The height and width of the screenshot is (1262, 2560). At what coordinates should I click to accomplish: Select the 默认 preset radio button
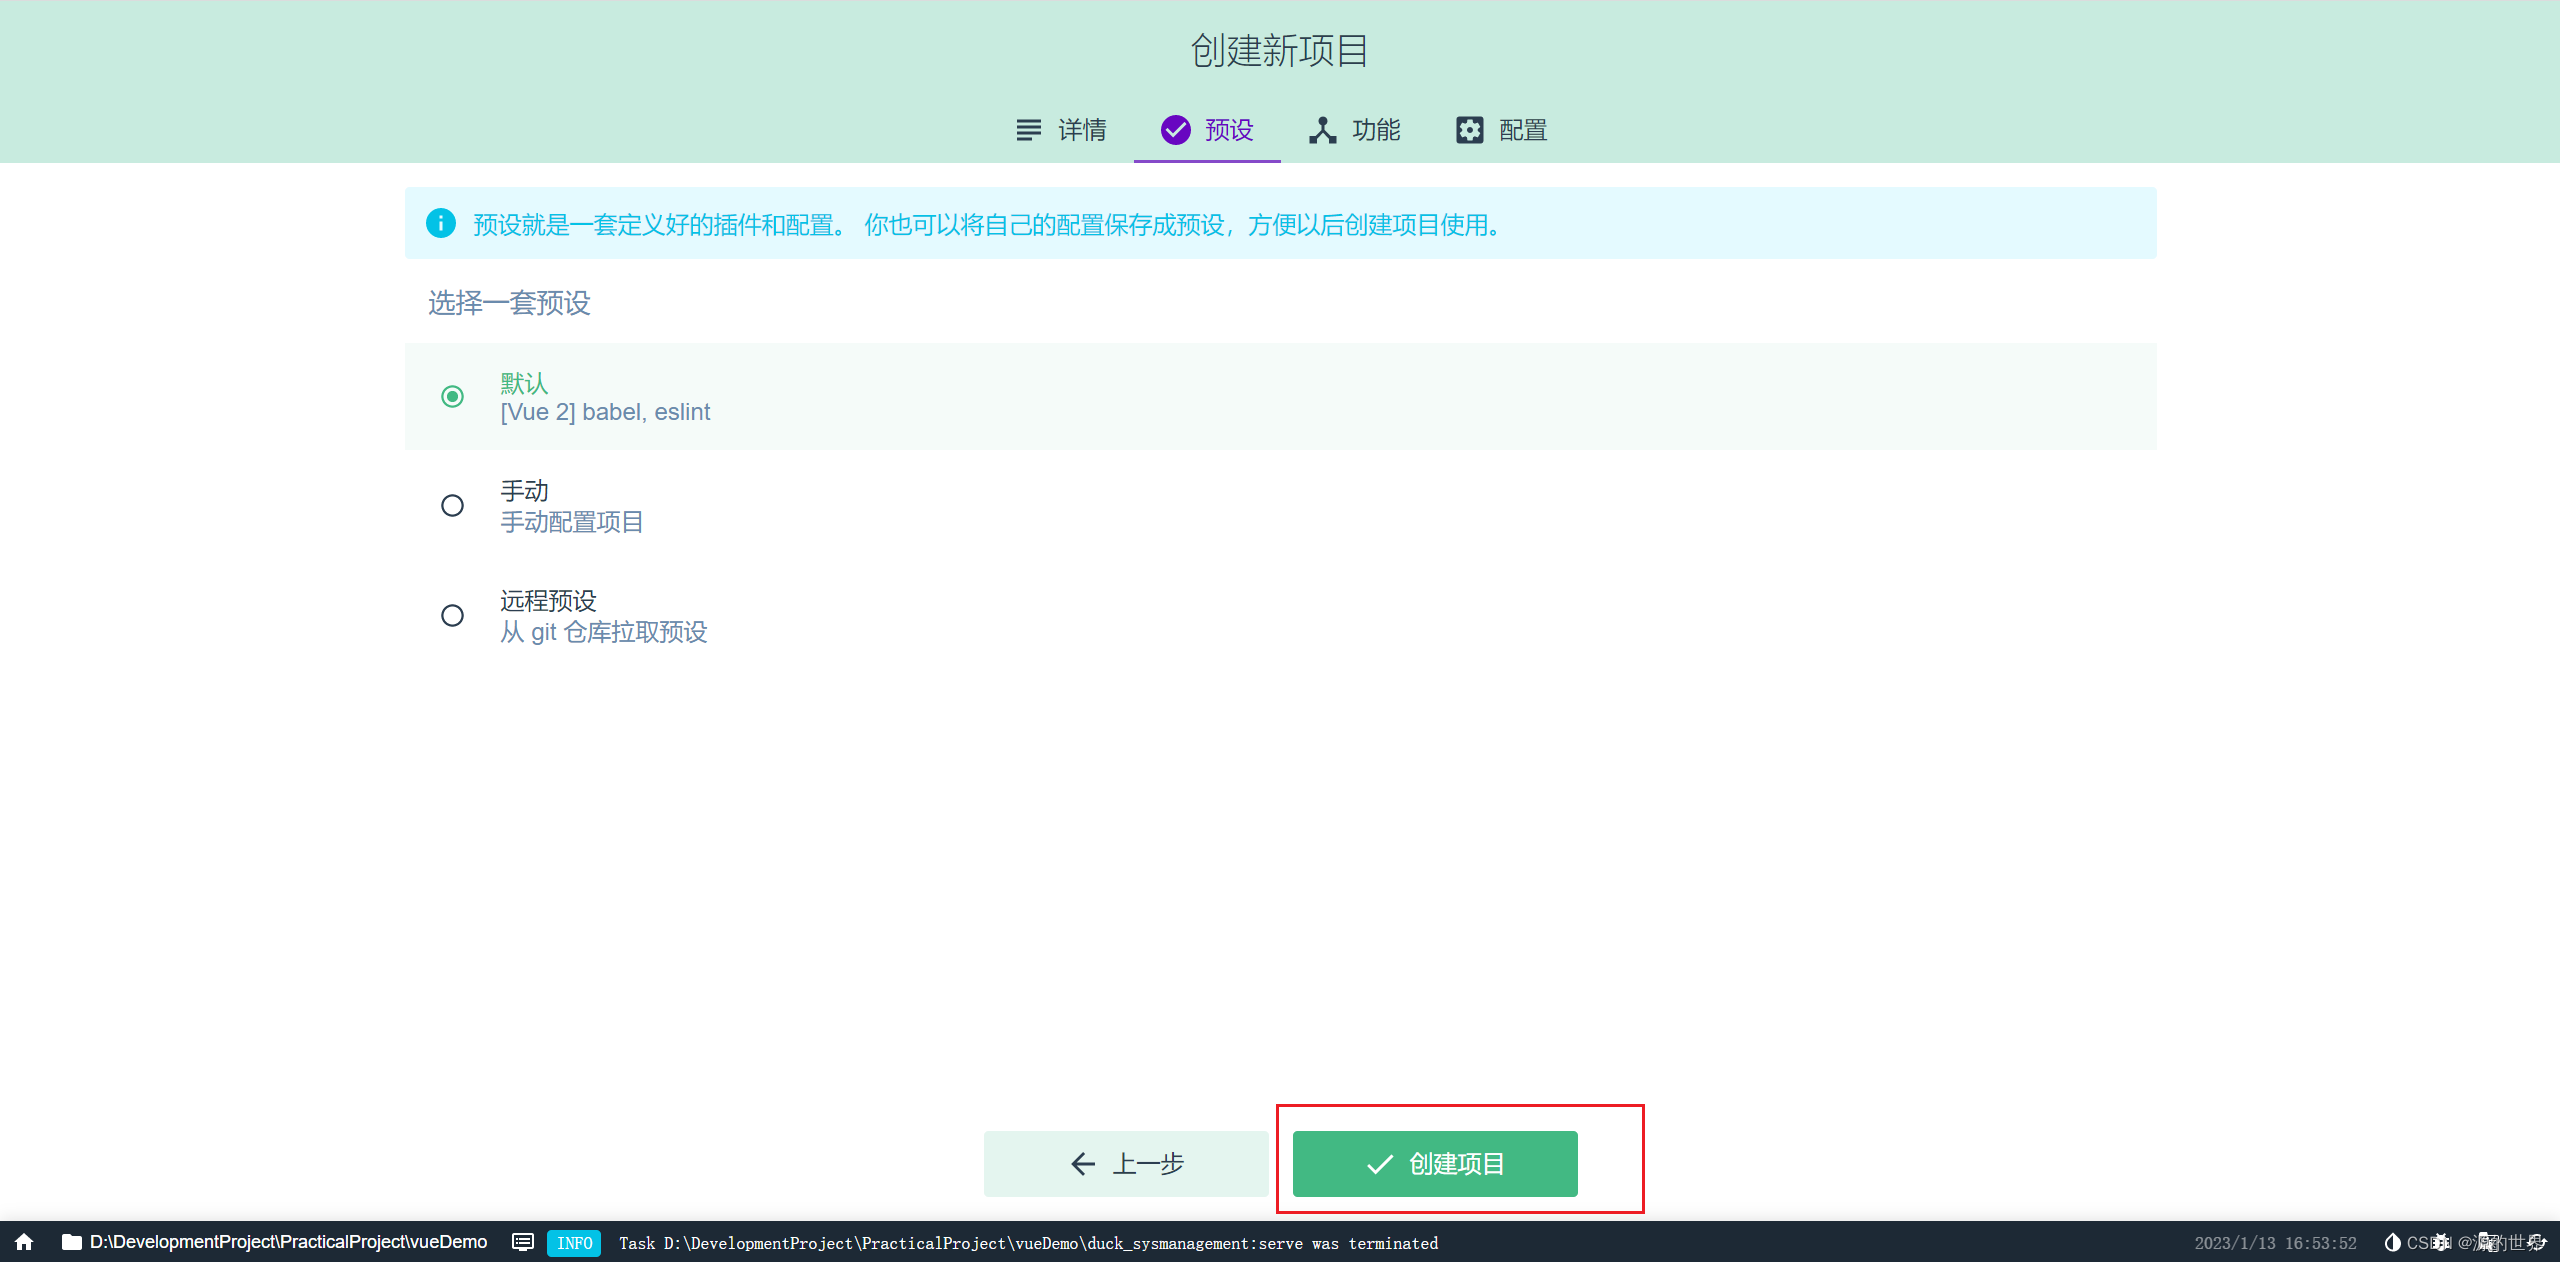(x=452, y=397)
